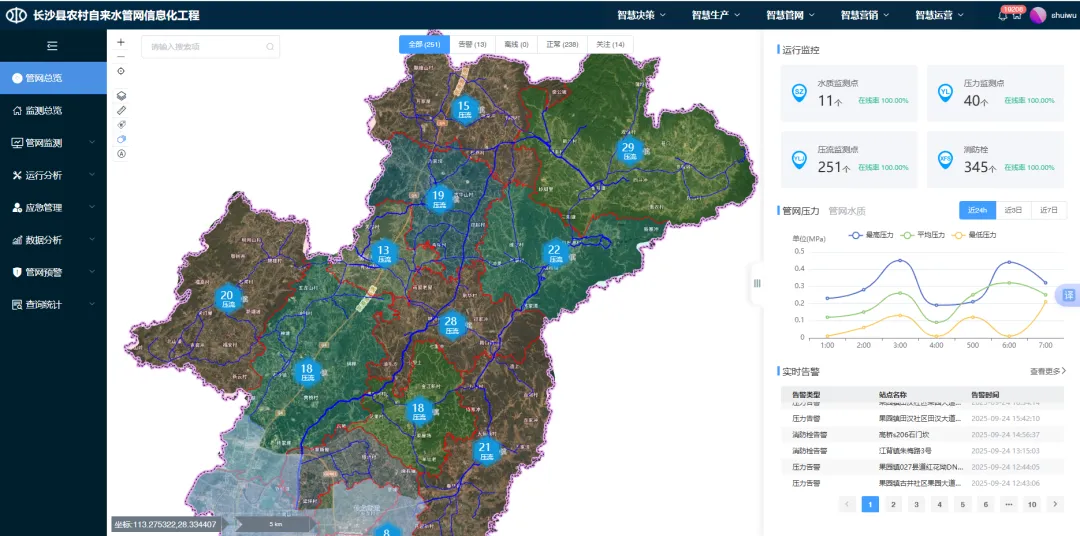Filter map by 全部 (251)
Image resolution: width=1080 pixels, height=536 pixels.
[424, 45]
